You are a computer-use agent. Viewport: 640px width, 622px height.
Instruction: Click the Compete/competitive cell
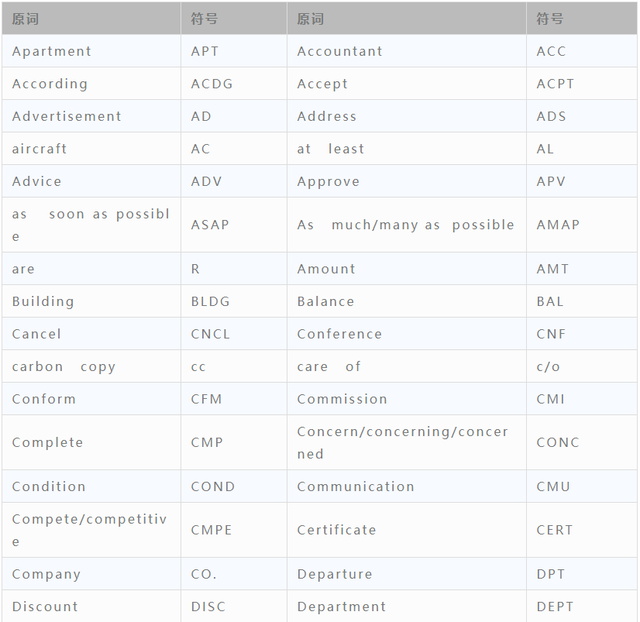[x=89, y=530]
